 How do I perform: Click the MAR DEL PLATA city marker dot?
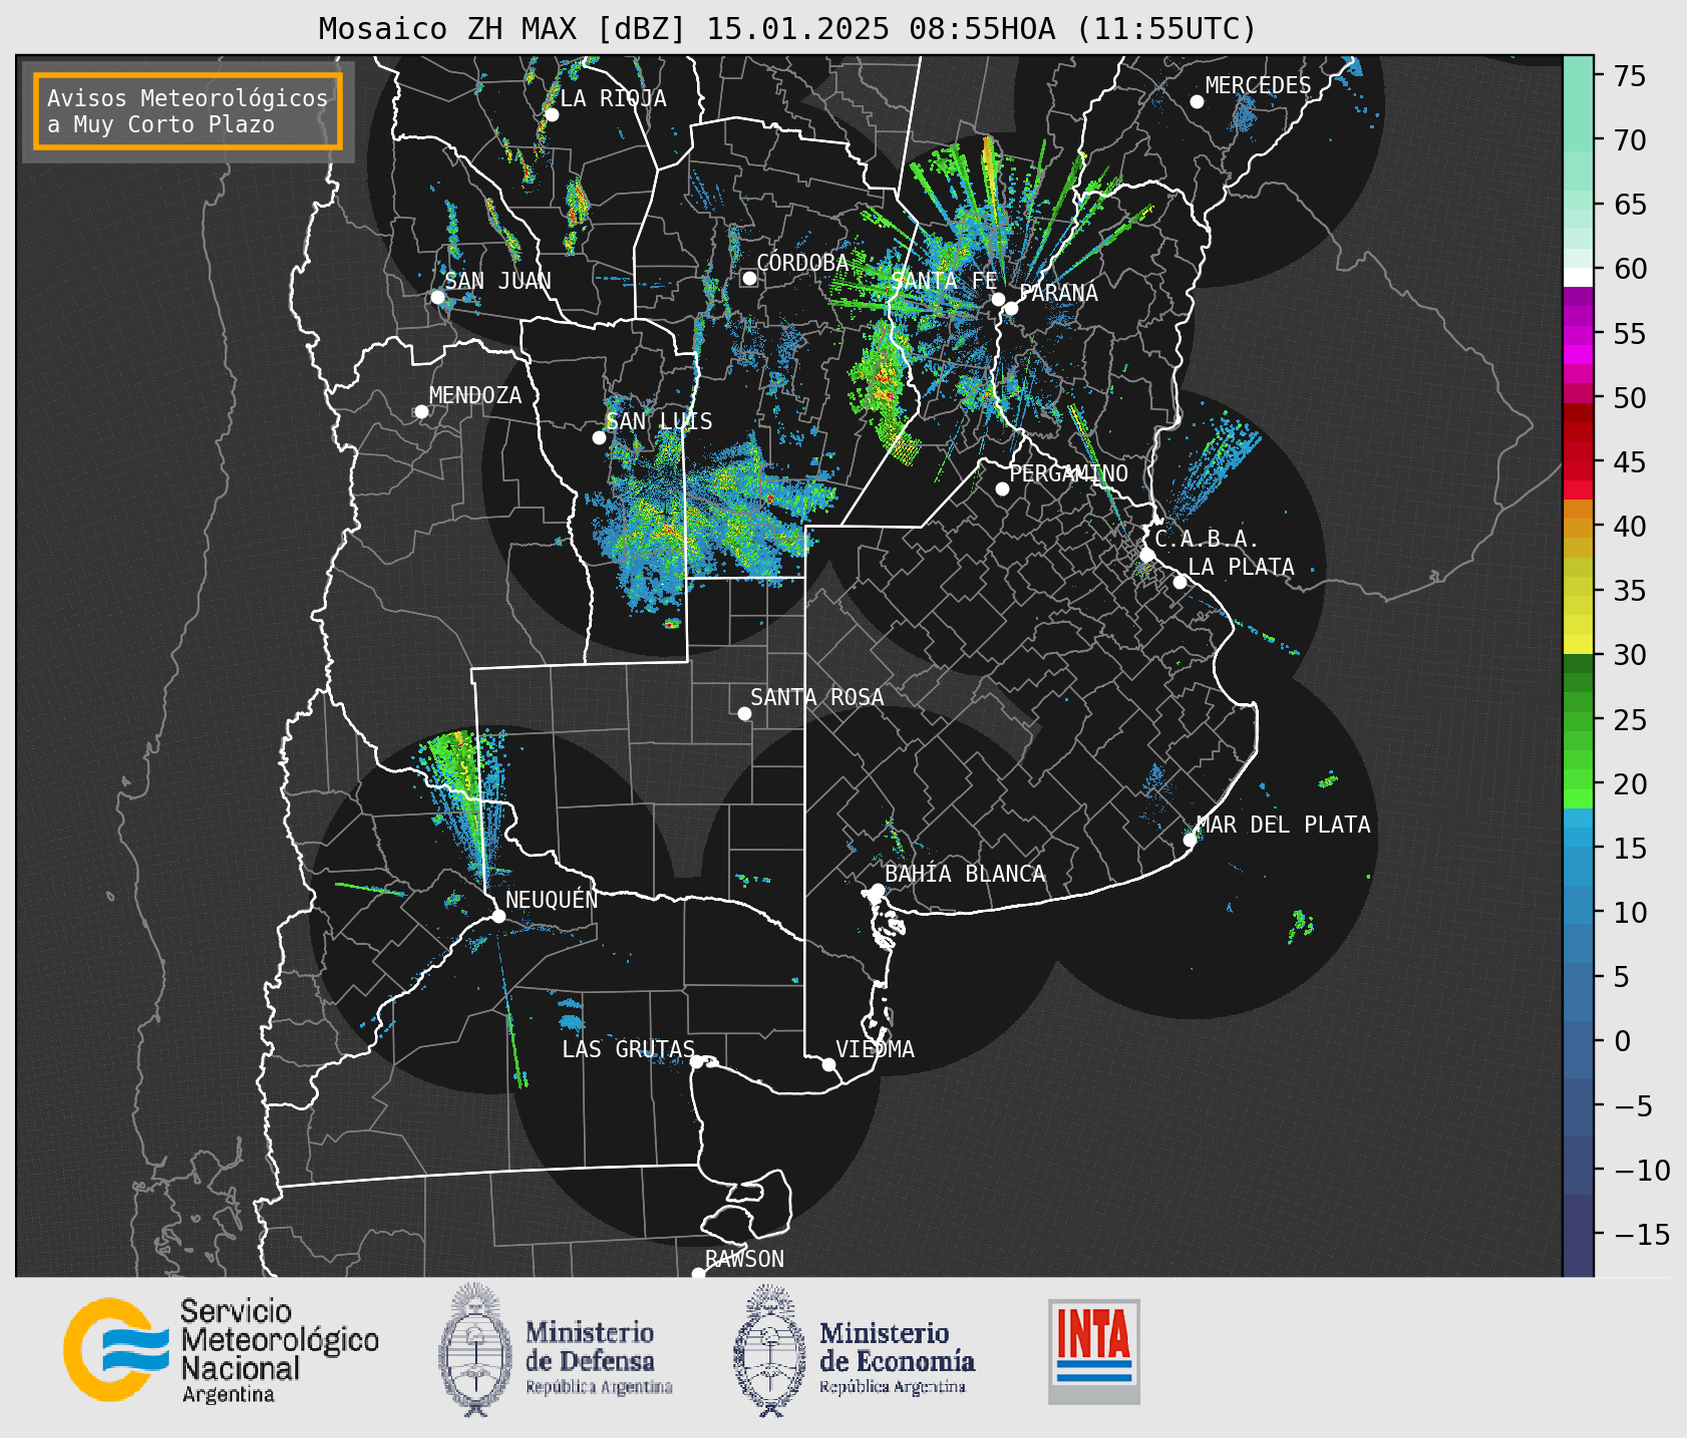pyautogui.click(x=1190, y=840)
